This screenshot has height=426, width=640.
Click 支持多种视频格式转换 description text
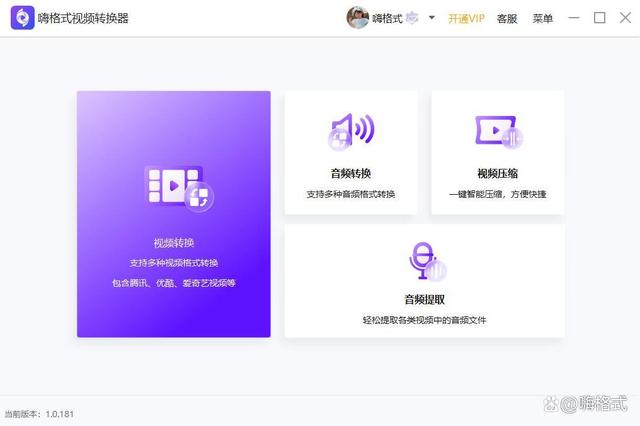pos(174,263)
